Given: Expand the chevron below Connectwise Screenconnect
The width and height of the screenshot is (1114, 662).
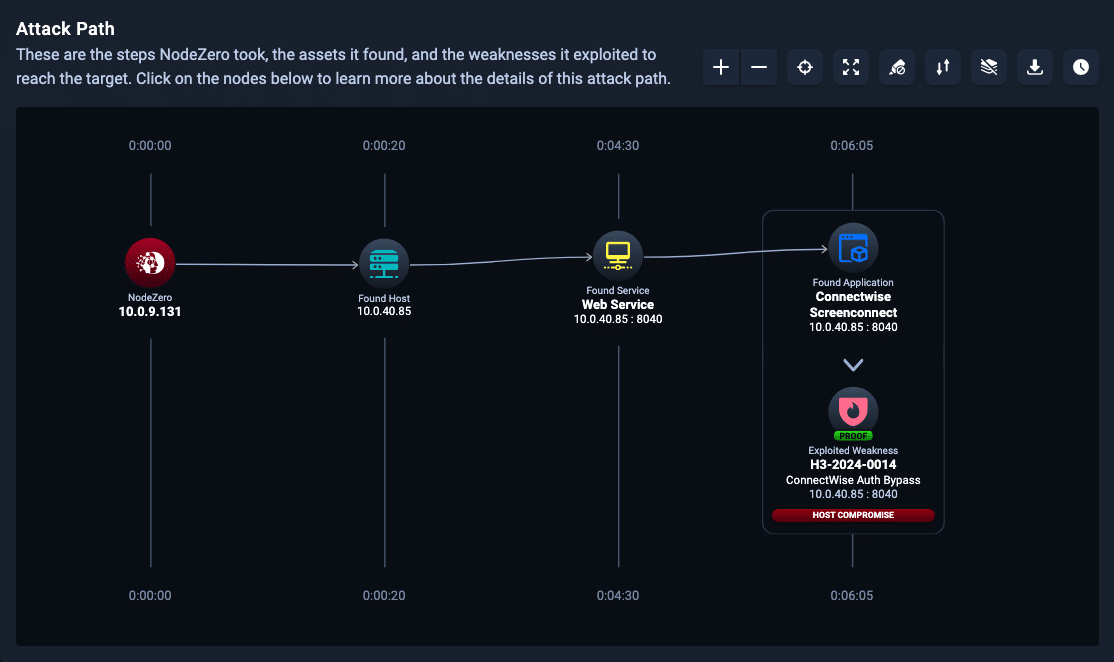Looking at the screenshot, I should point(853,364).
